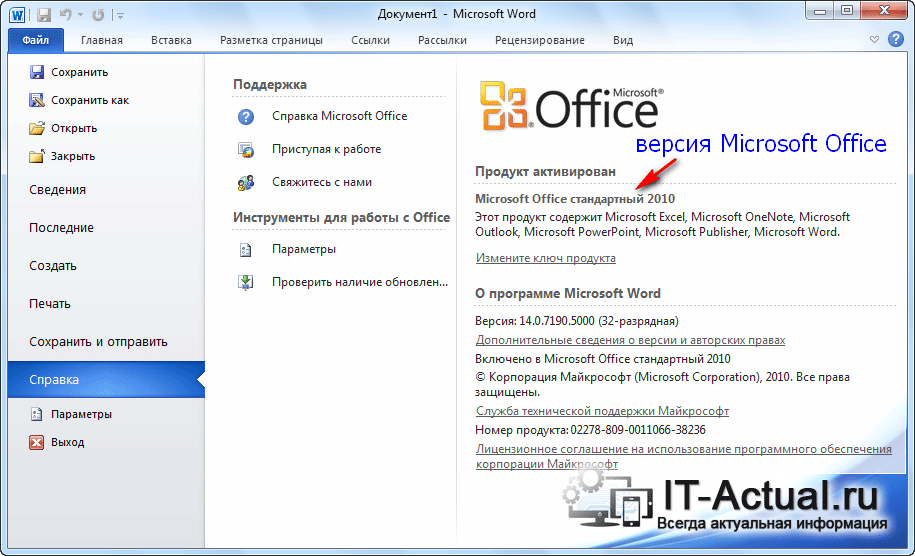Open the Разметка страницы tab

click(x=271, y=40)
